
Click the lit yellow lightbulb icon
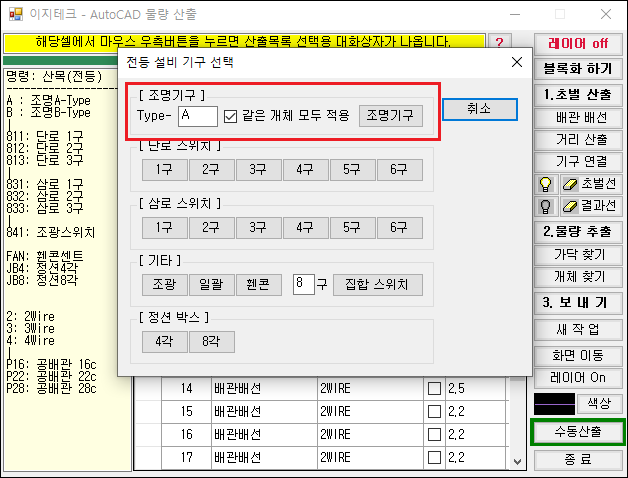(x=545, y=184)
